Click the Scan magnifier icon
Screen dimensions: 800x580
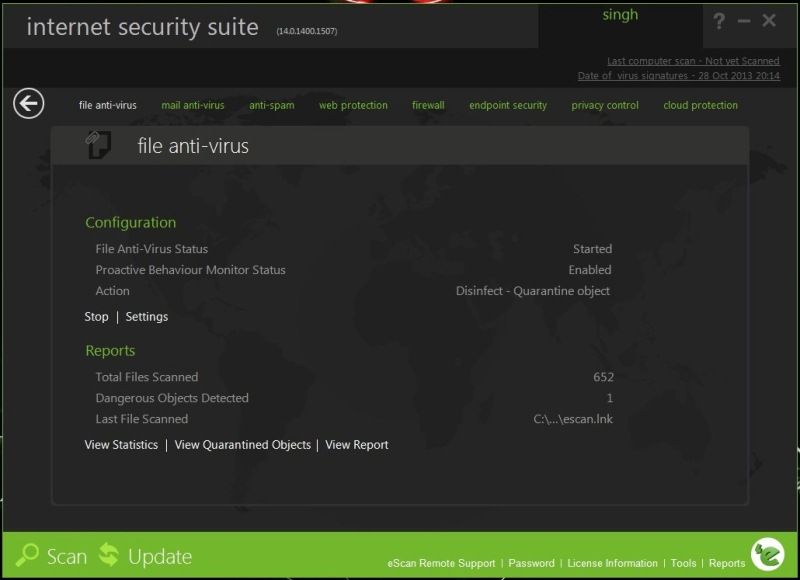[27, 555]
